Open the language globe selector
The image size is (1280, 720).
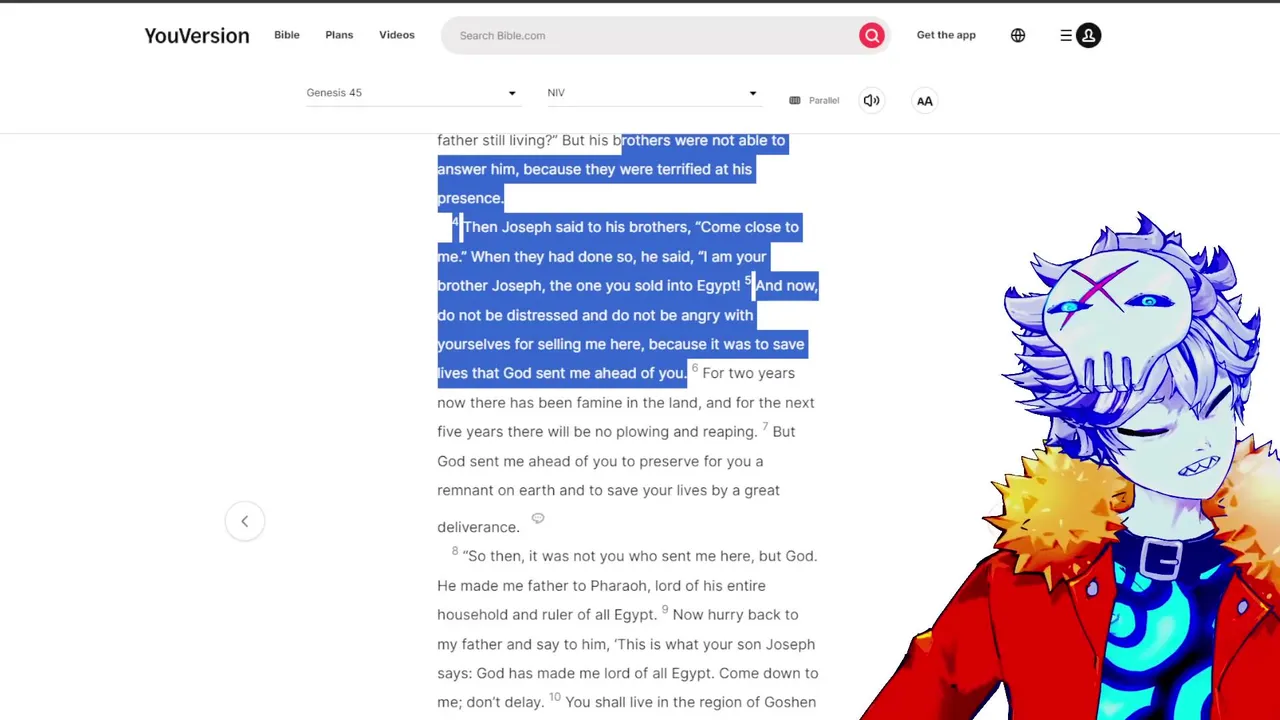click(1018, 36)
